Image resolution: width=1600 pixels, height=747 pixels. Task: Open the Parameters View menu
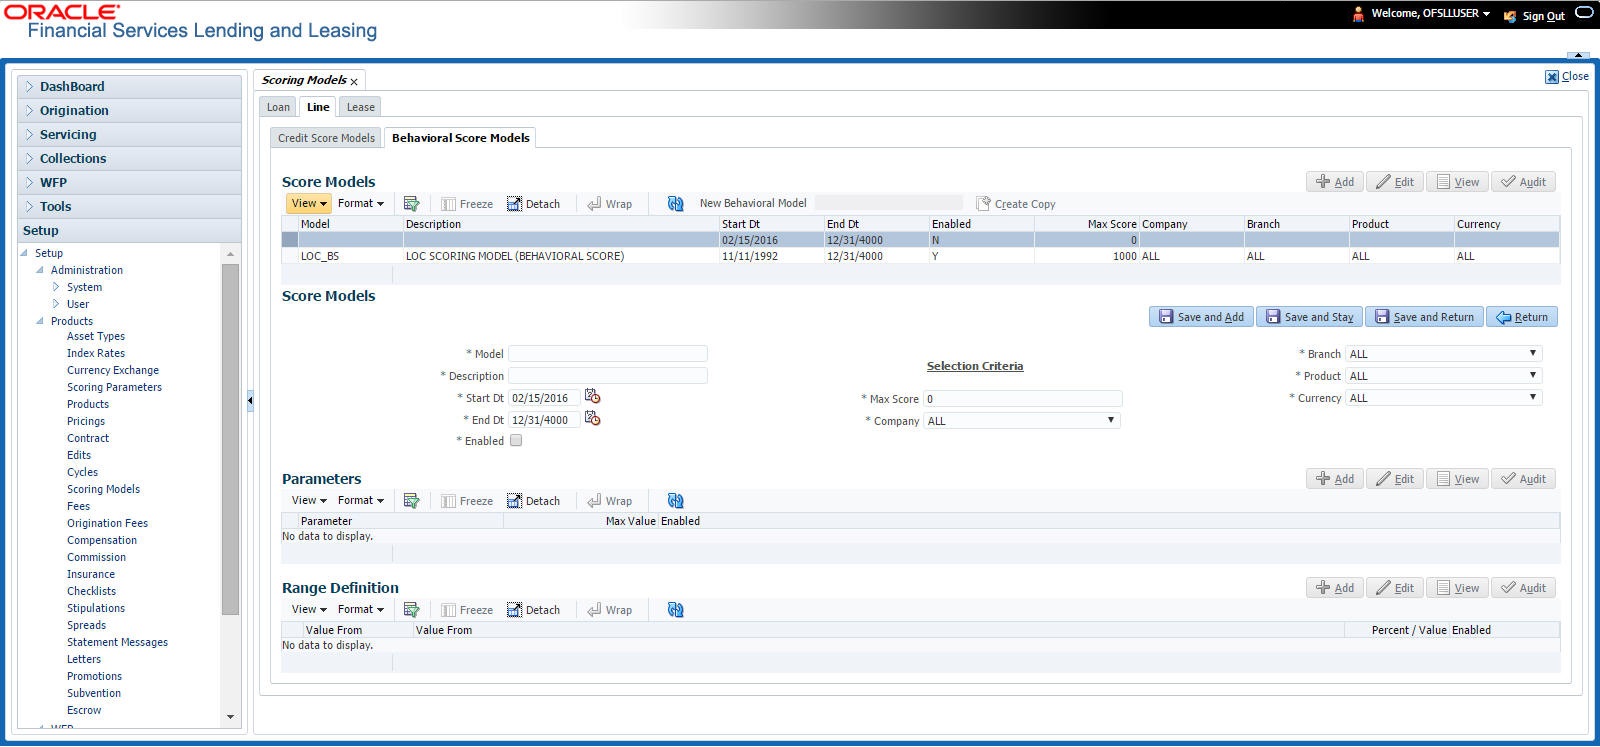pyautogui.click(x=309, y=500)
